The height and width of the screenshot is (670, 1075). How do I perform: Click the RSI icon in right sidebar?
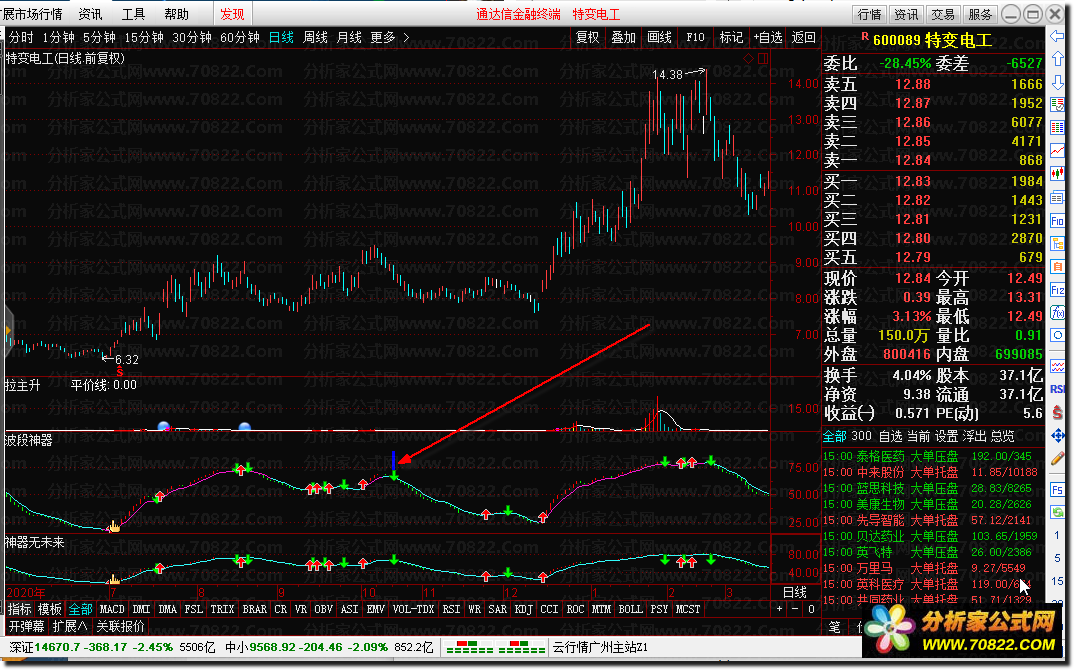click(1056, 389)
